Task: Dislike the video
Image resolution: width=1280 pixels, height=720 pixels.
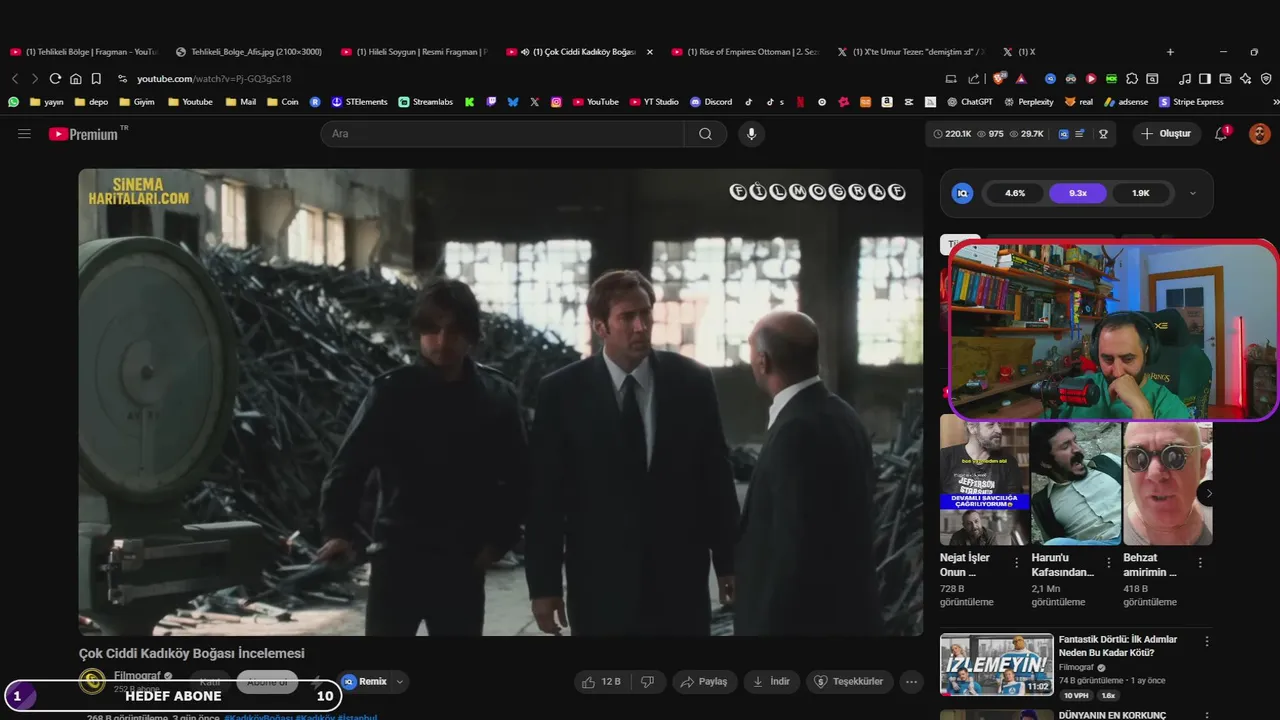Action: 647,682
